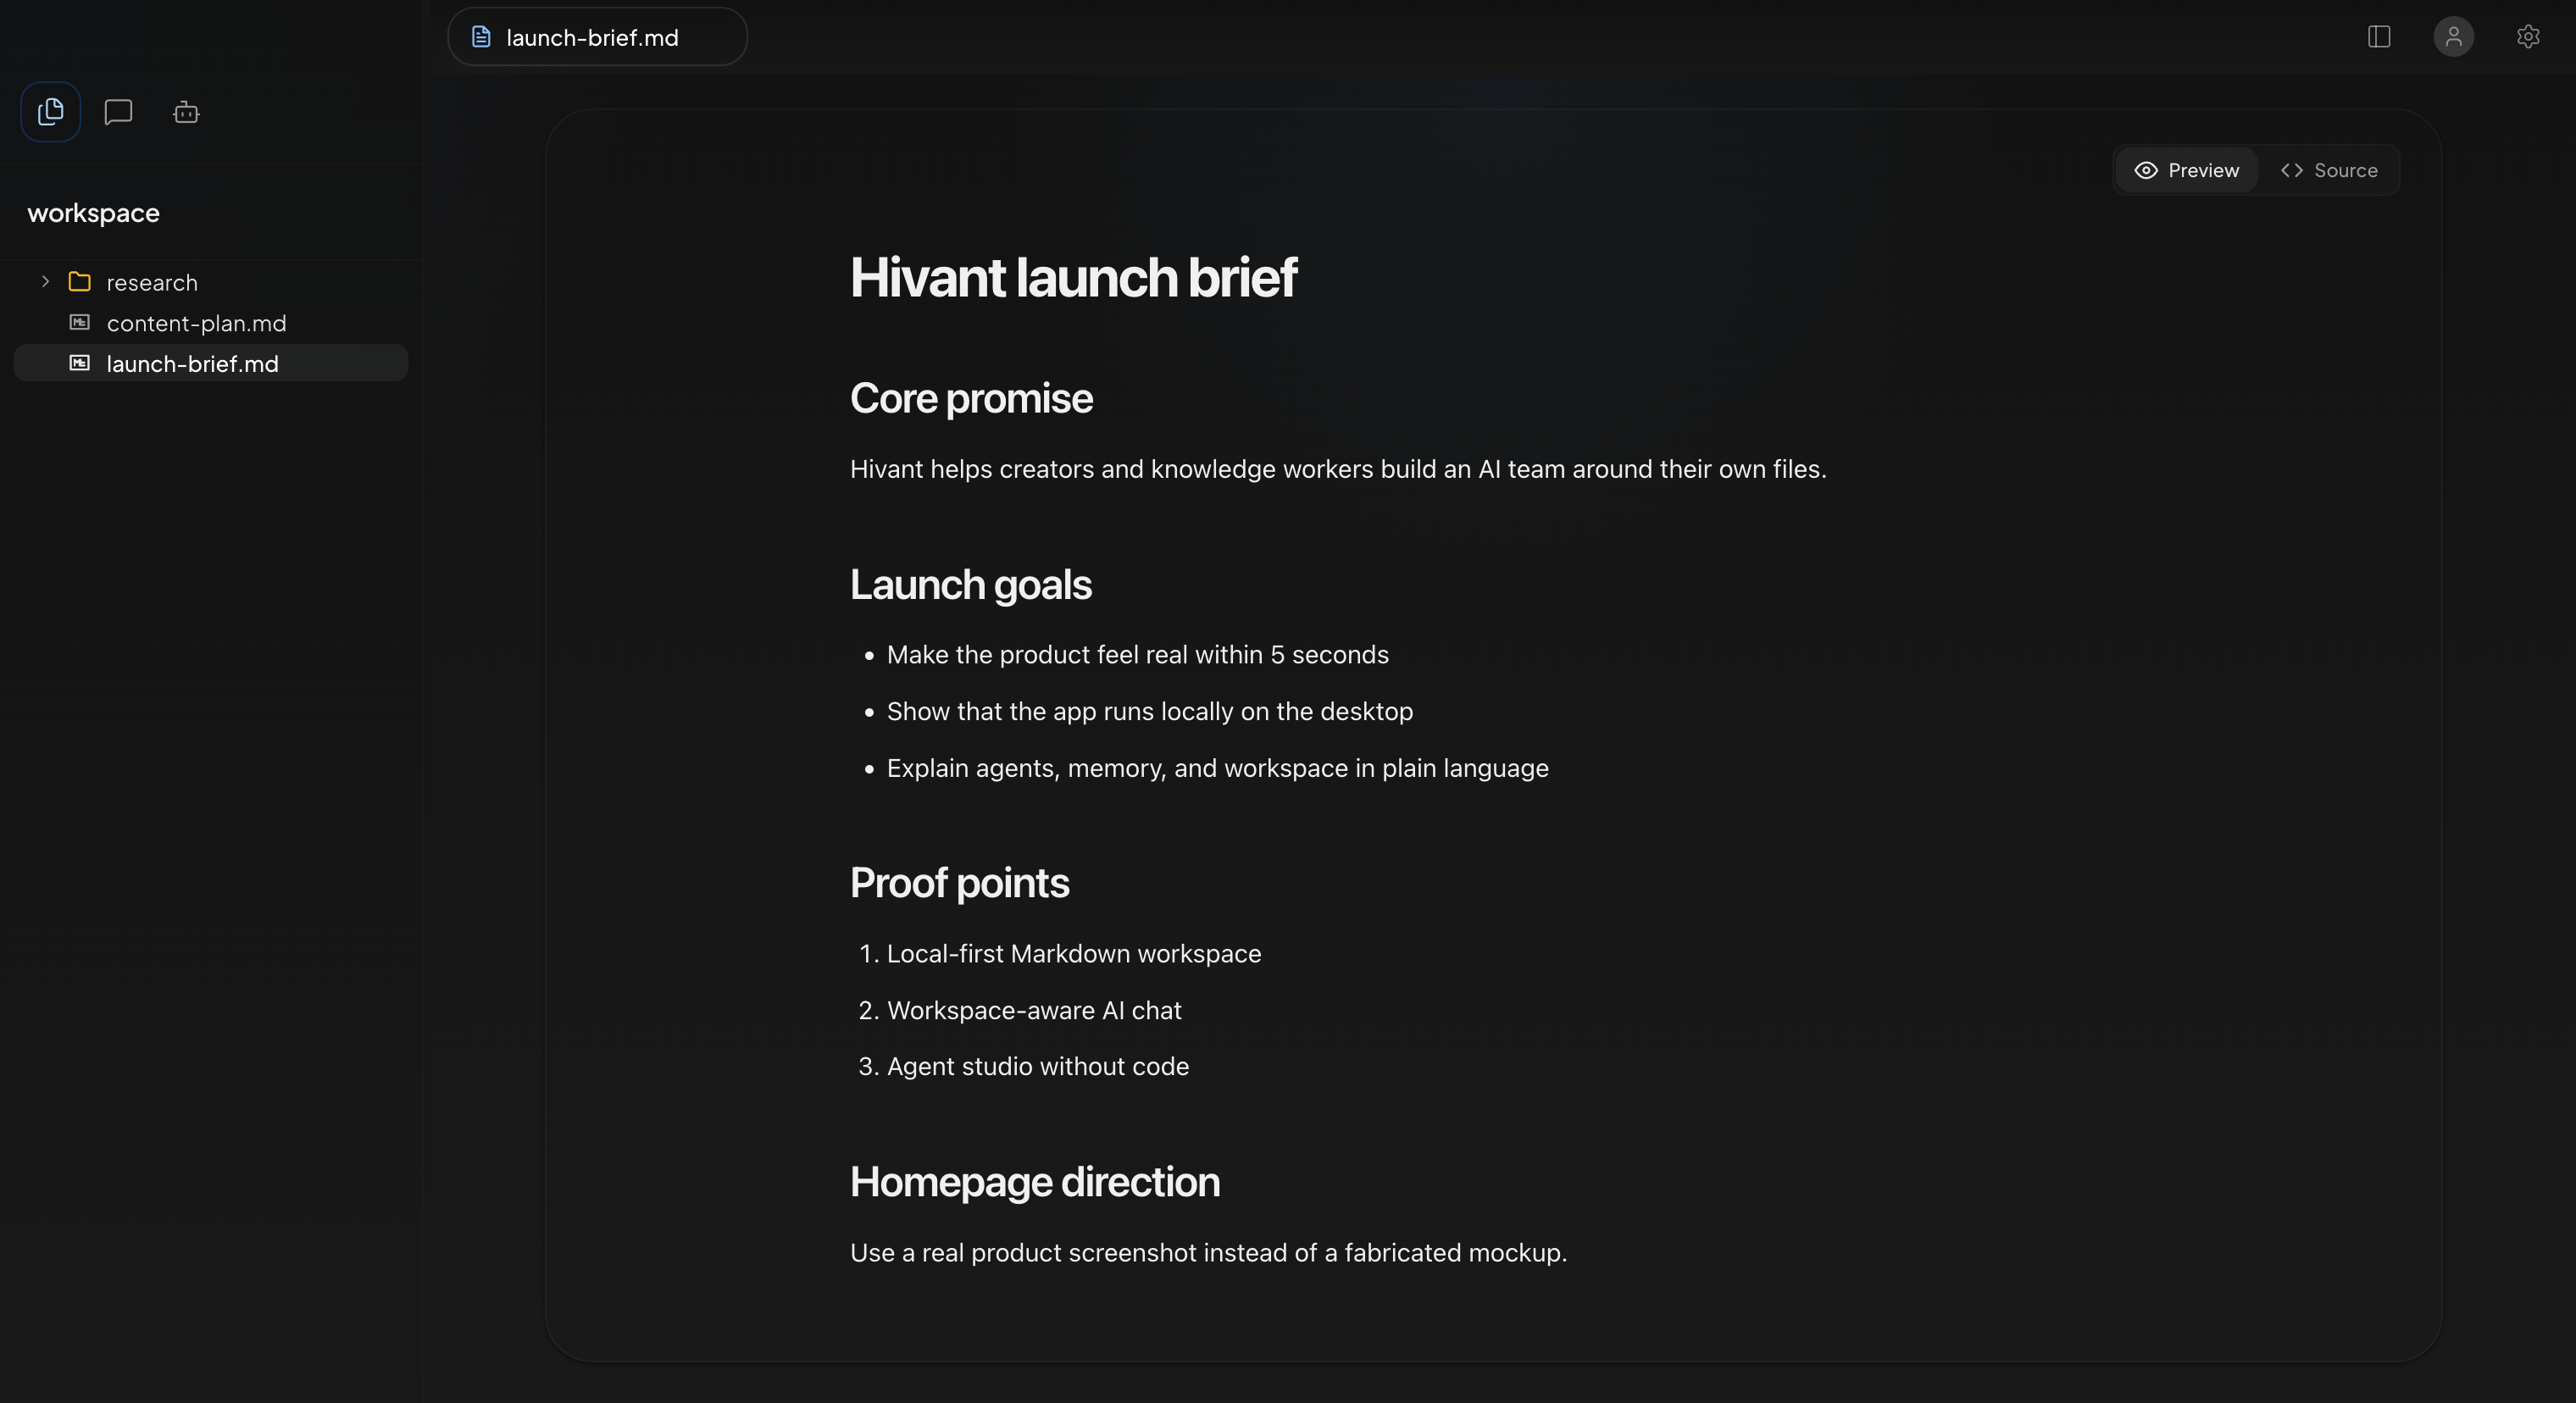This screenshot has height=1403, width=2576.
Task: Click the document icon in launch-brief.md tab
Action: 480,36
